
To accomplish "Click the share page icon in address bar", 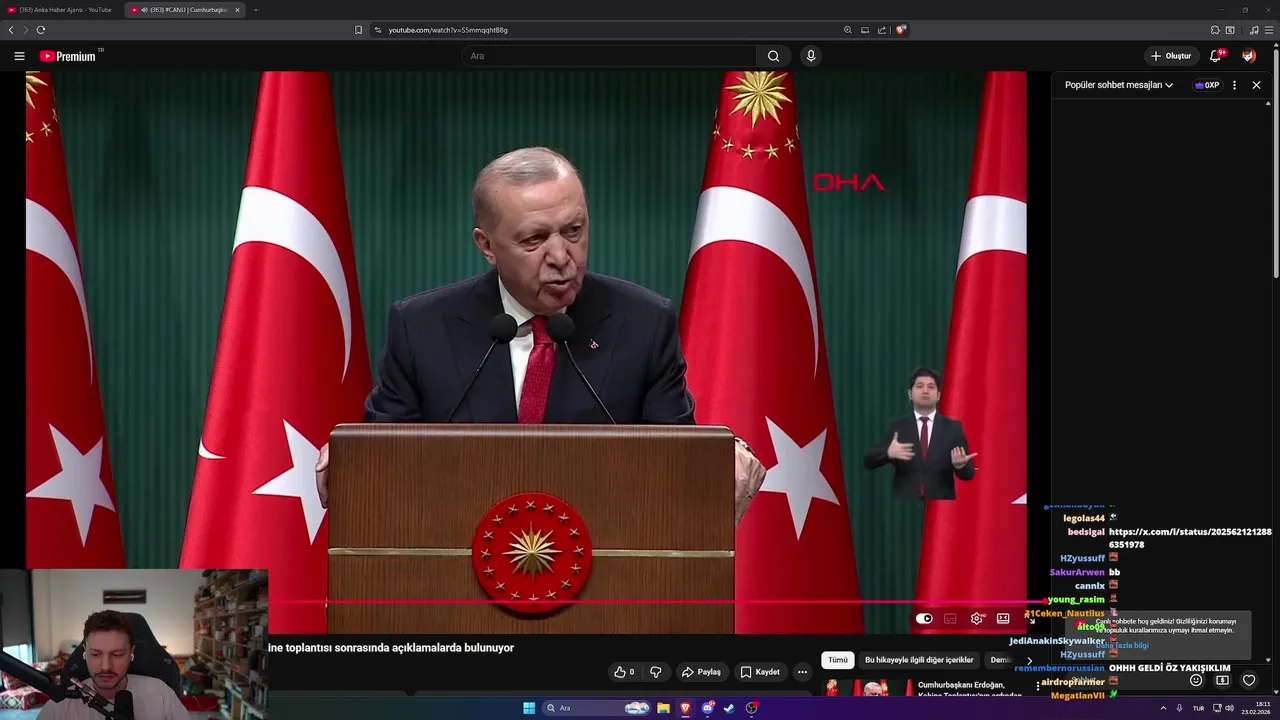I will [882, 30].
